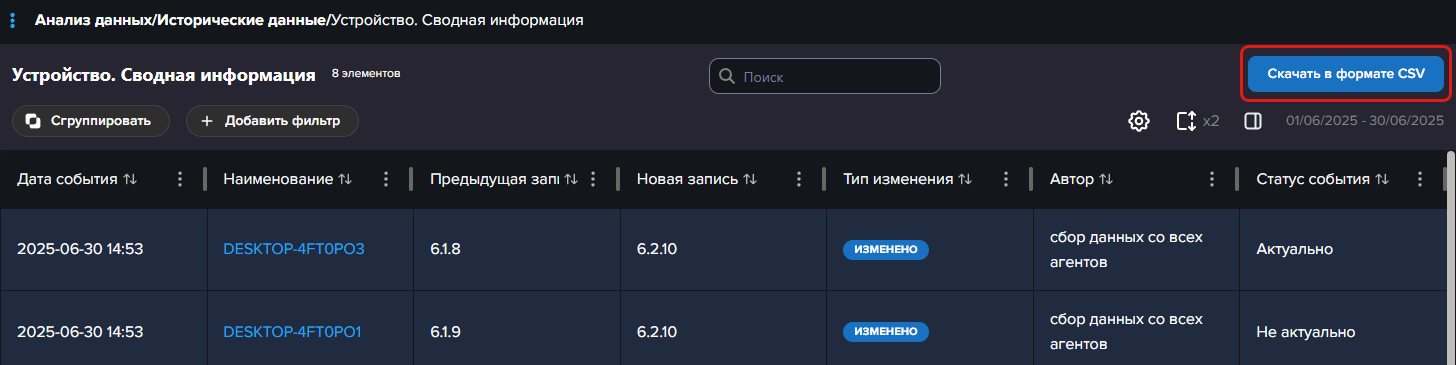Sort by Автор column arrows

[1106, 179]
